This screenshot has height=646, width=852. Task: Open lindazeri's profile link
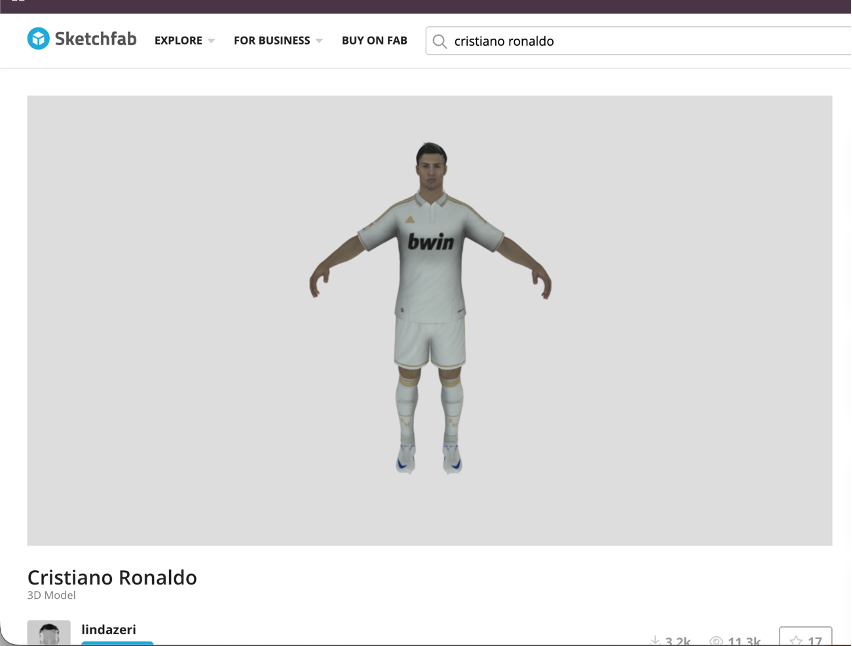pos(109,629)
